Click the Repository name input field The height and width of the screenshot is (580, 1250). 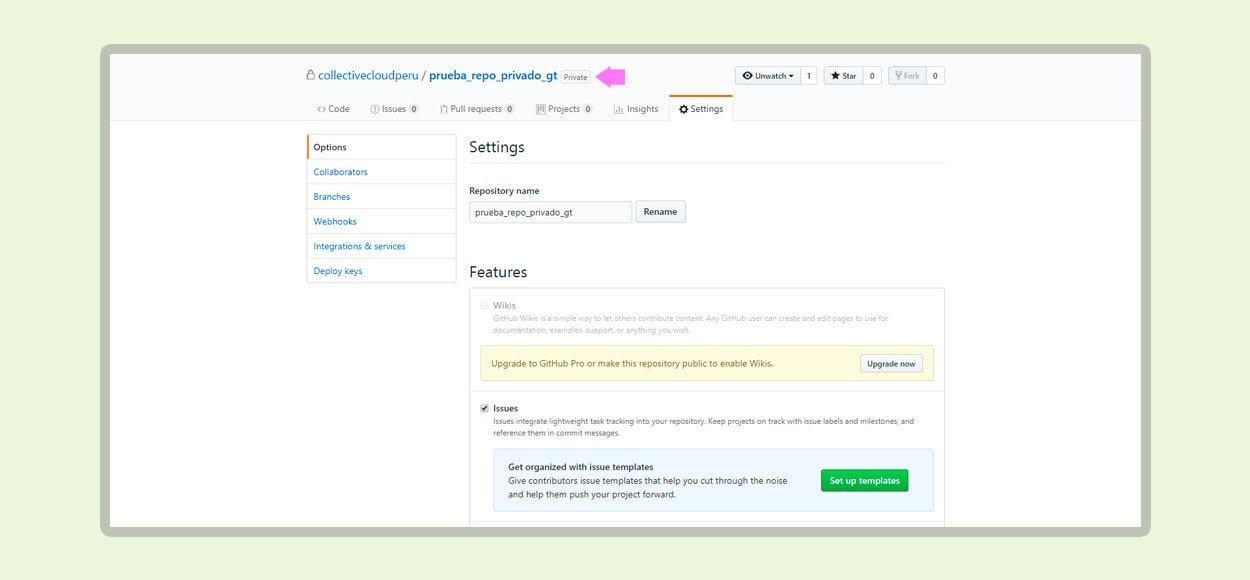click(x=551, y=212)
